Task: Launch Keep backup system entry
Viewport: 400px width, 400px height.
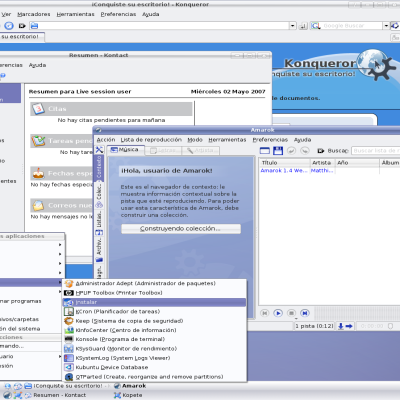Action: tap(155, 321)
